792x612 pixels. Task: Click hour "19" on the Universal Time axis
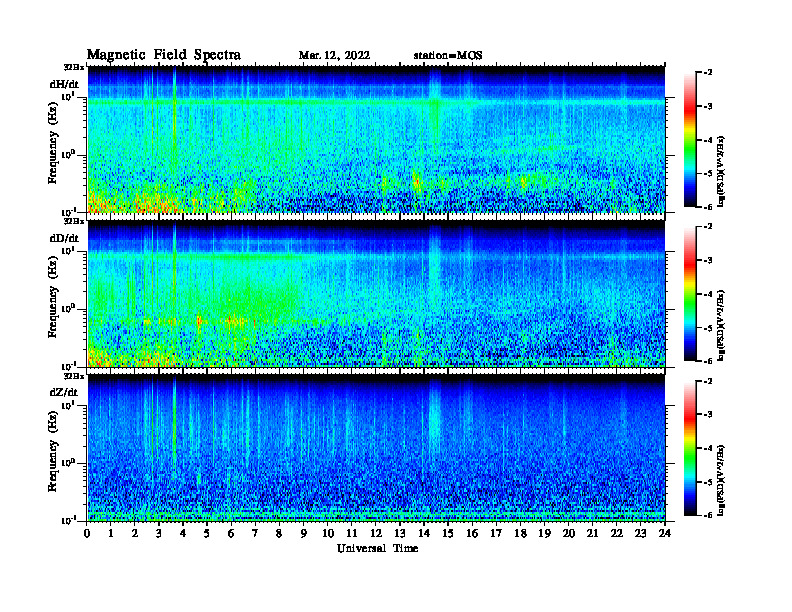pos(544,534)
